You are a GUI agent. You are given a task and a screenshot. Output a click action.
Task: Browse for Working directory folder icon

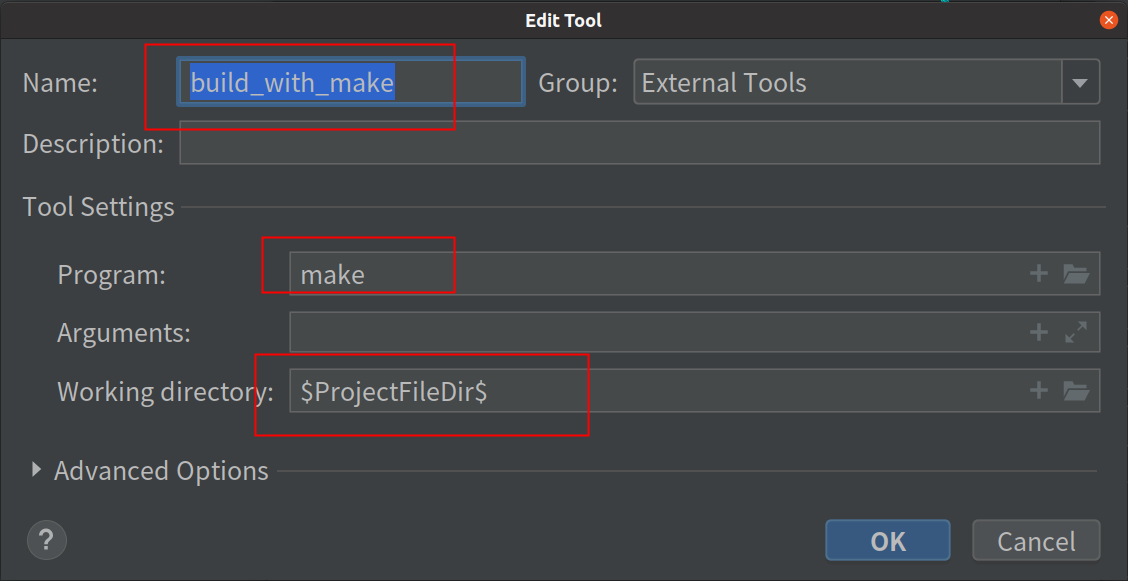(x=1076, y=390)
